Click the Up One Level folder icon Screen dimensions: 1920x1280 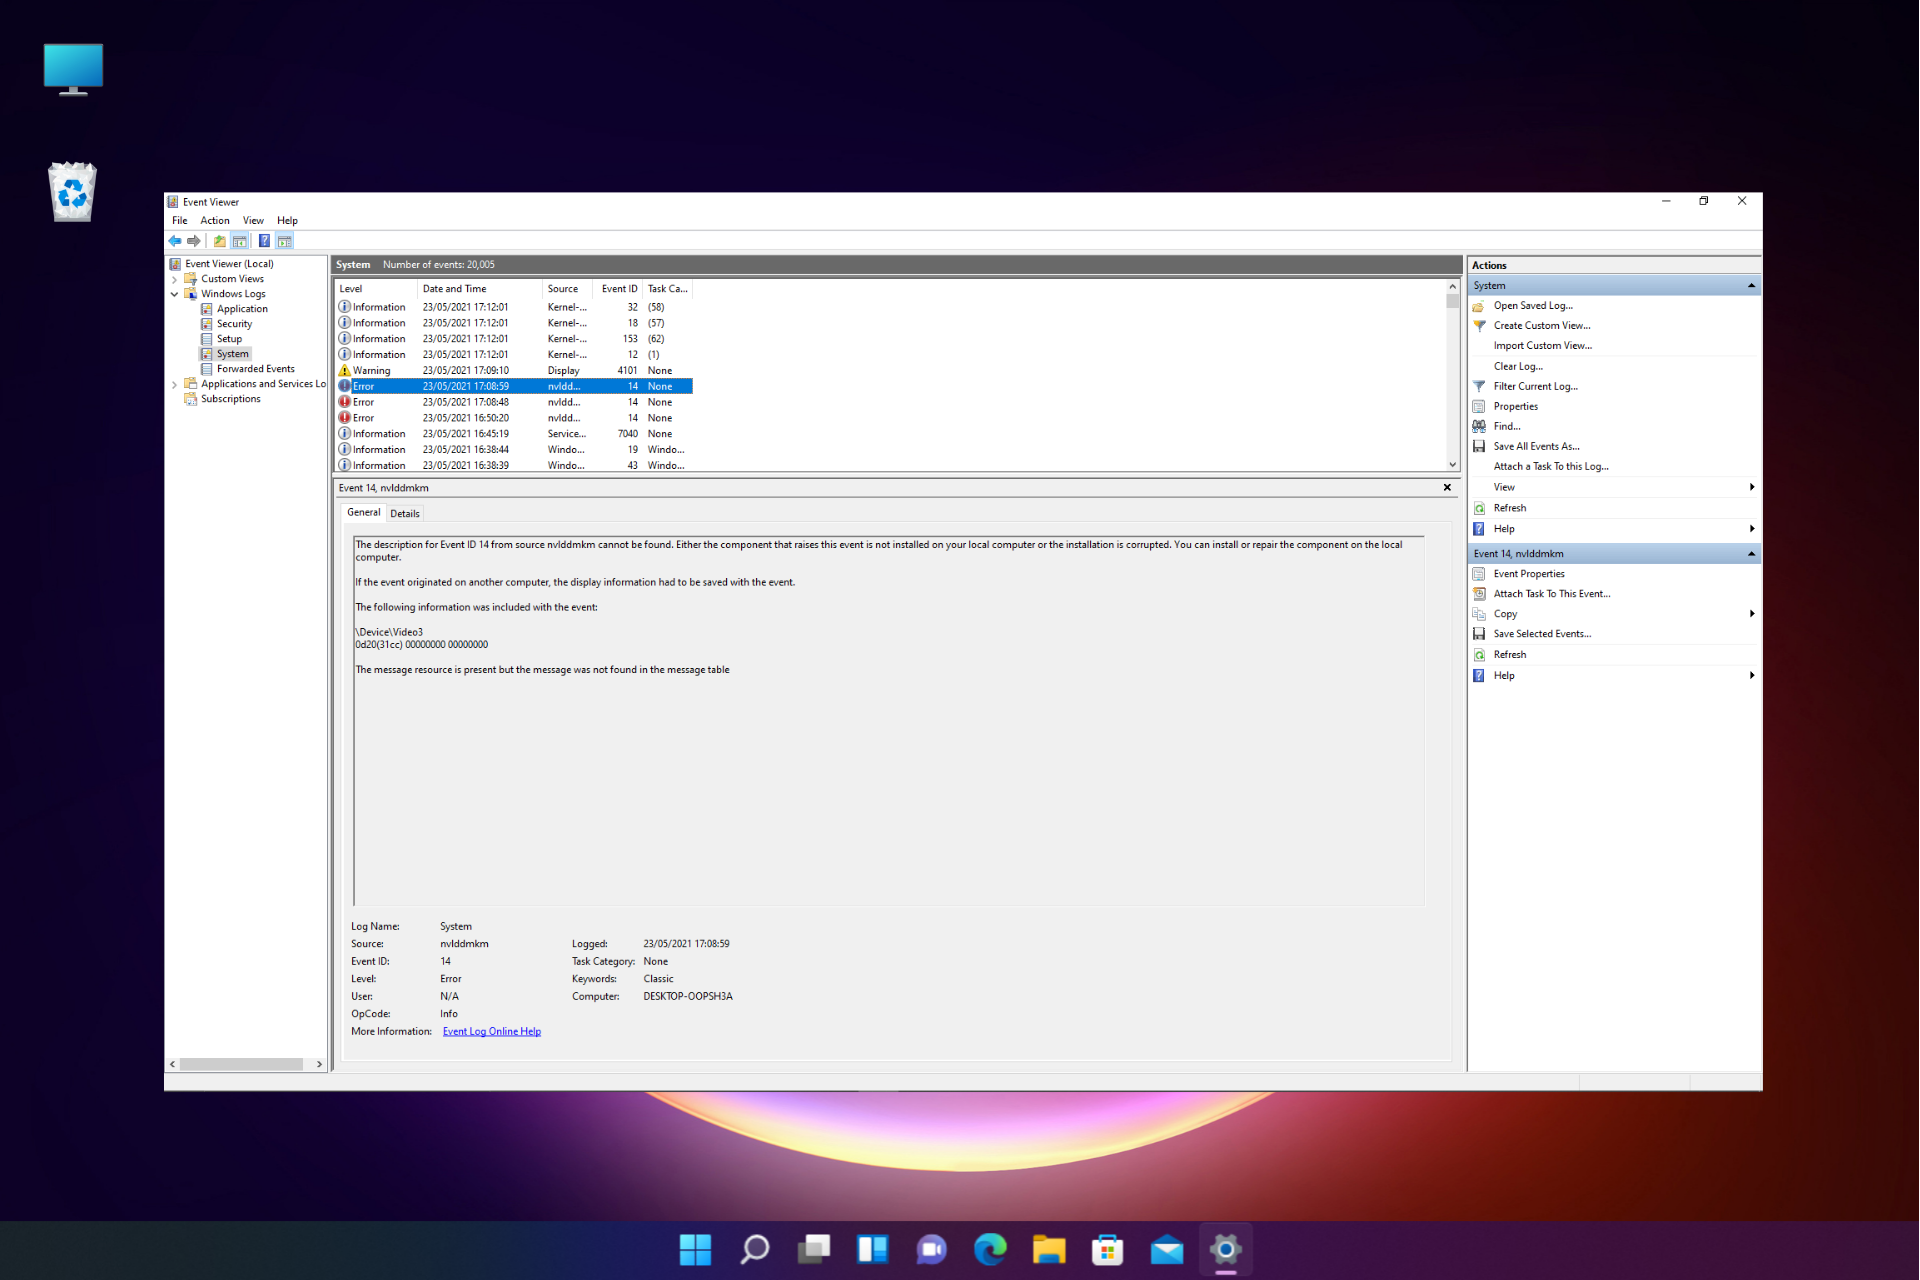[220, 241]
